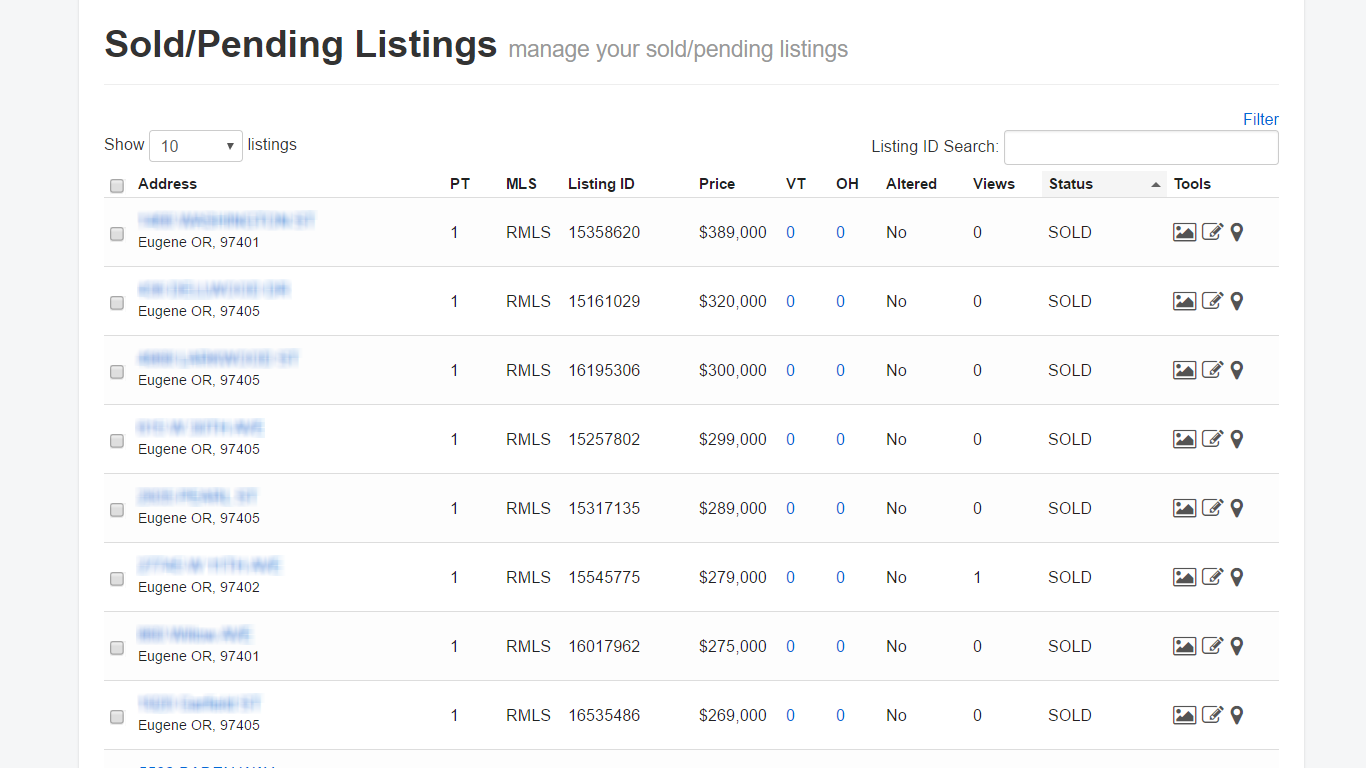Open VT count link for listing 15358620

click(x=790, y=232)
